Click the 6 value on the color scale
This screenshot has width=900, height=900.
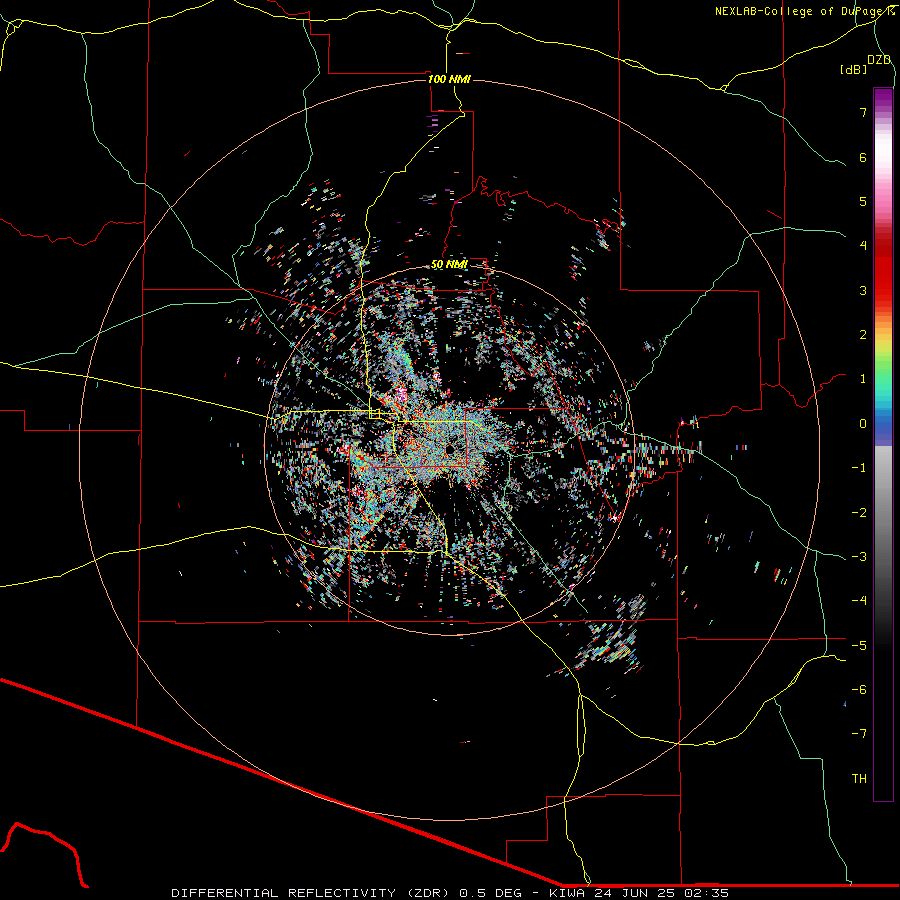pyautogui.click(x=863, y=157)
